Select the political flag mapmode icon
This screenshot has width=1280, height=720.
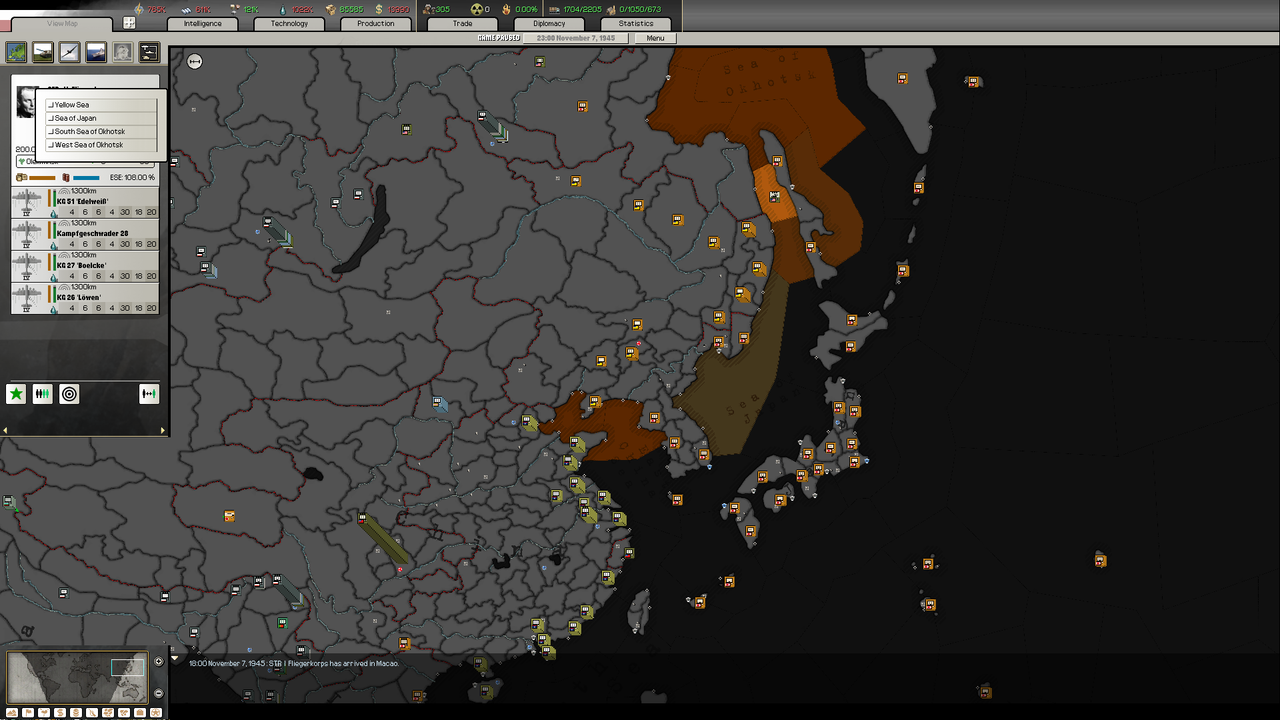[x=28, y=712]
